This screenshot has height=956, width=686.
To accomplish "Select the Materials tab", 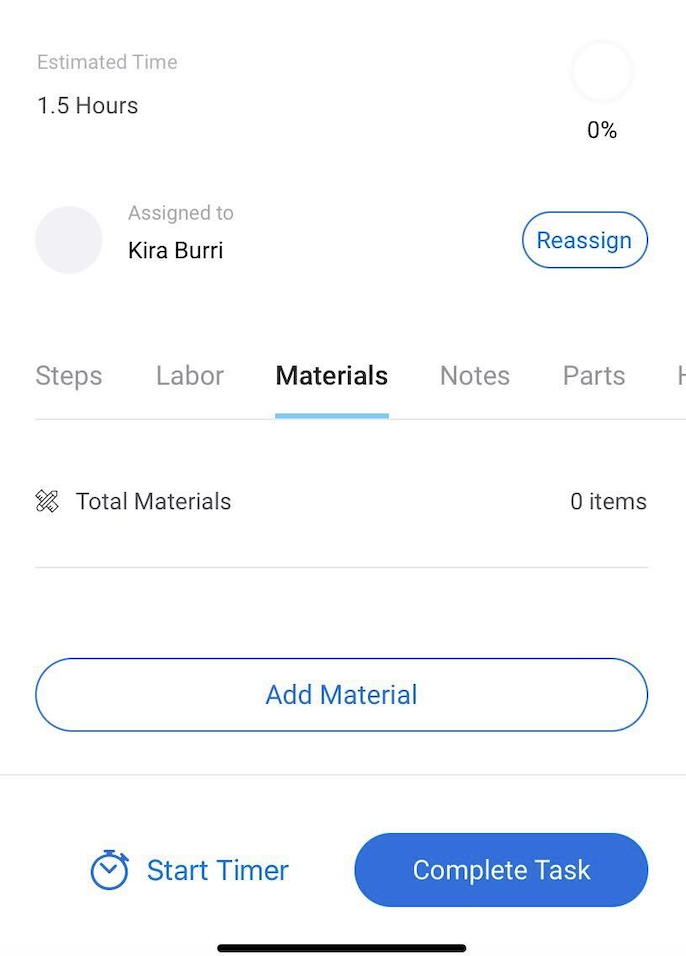I will [332, 376].
